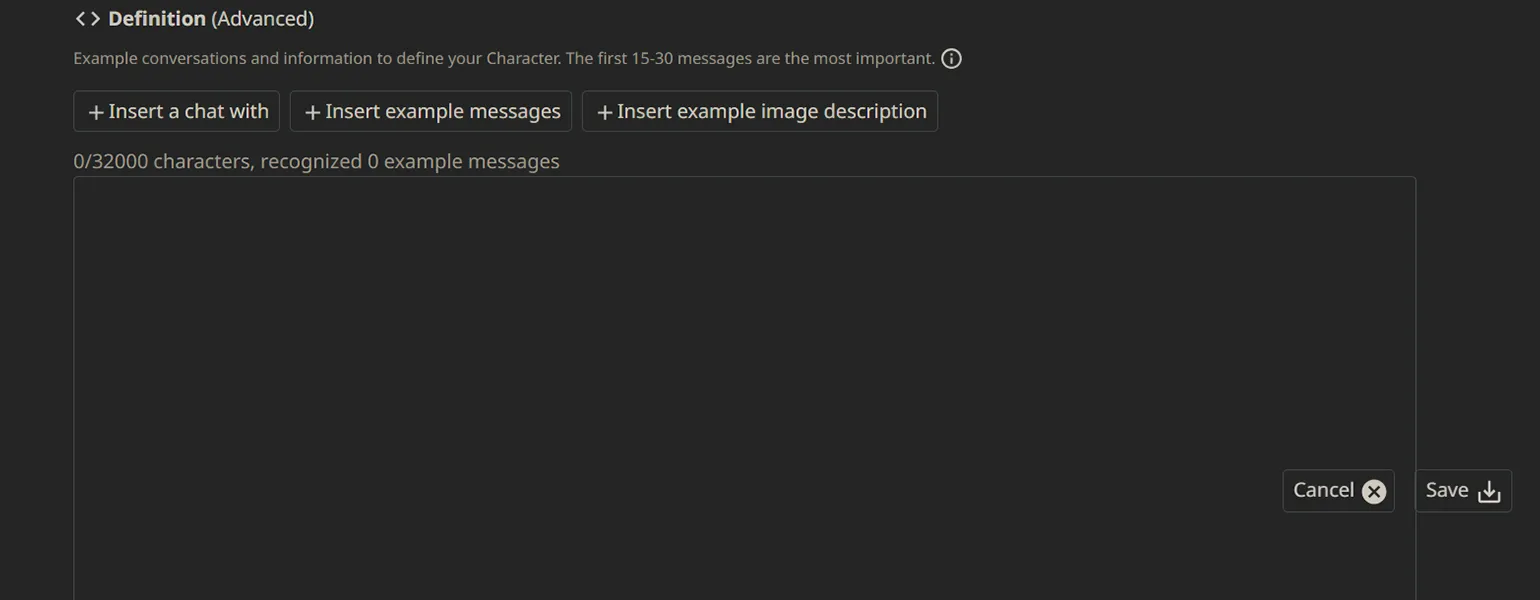Click the info icon after the description
This screenshot has width=1540, height=600.
(952, 59)
